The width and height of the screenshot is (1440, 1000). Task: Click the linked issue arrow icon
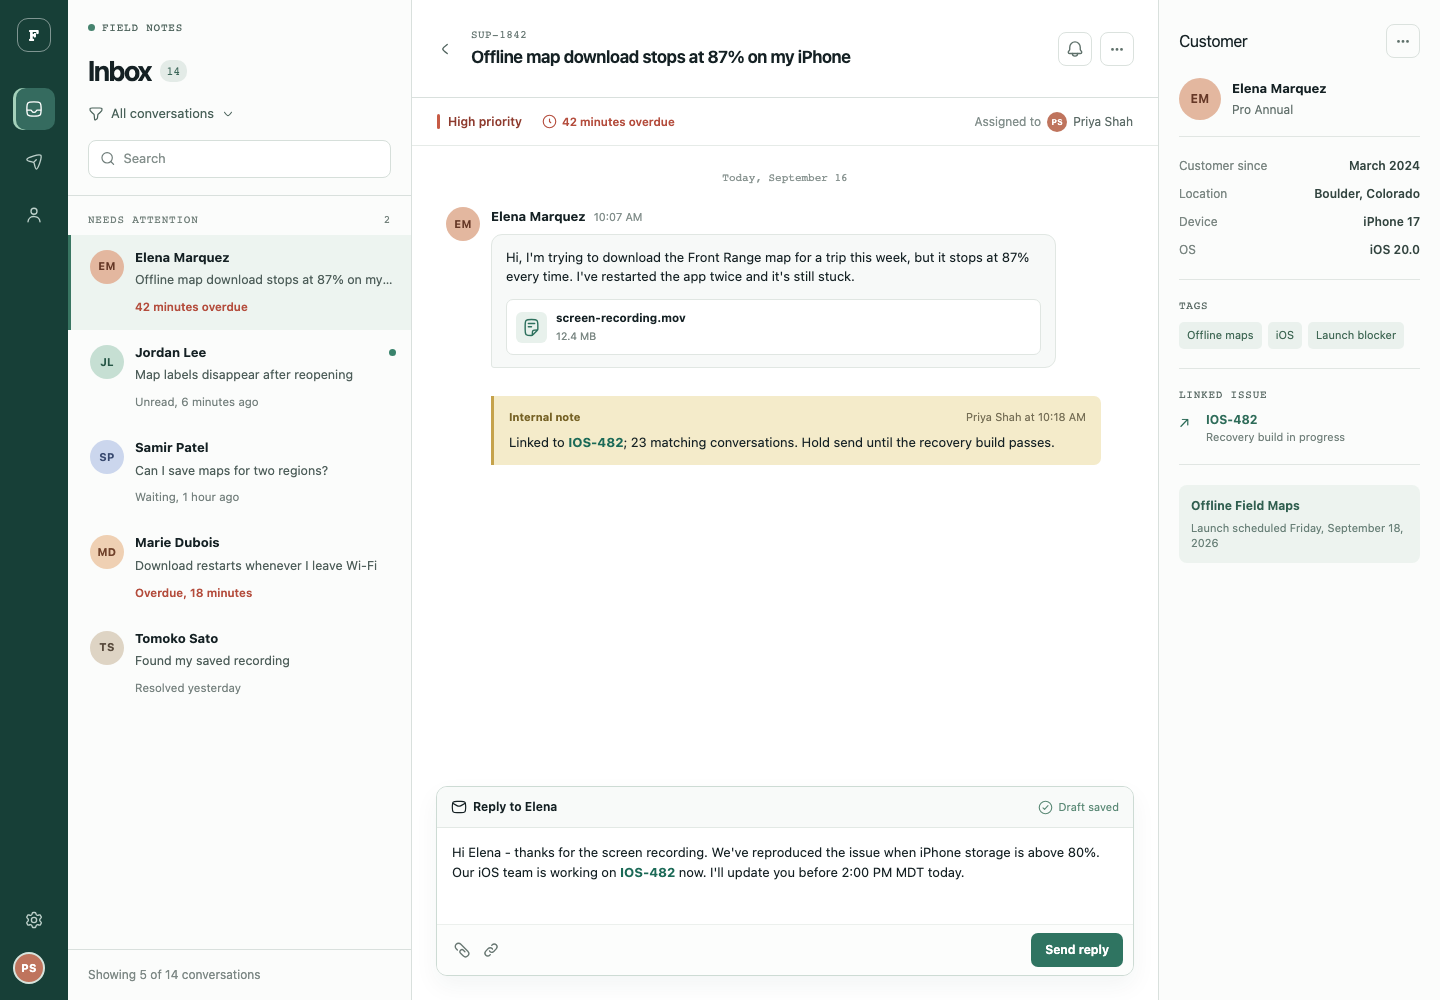click(1185, 423)
